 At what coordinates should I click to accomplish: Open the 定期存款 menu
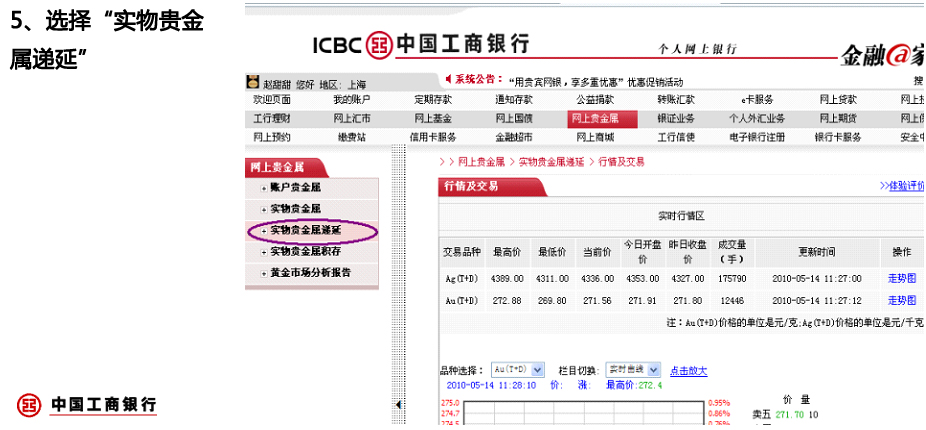point(433,100)
